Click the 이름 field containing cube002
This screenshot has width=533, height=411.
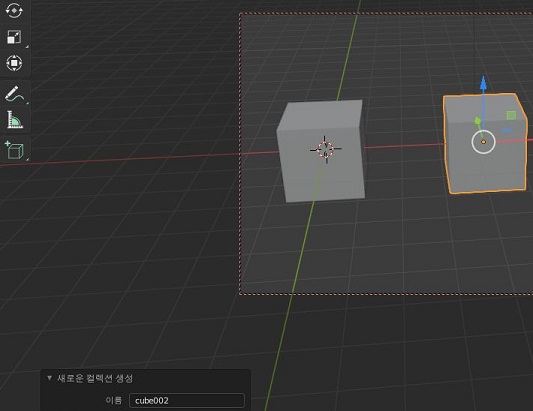pos(187,400)
